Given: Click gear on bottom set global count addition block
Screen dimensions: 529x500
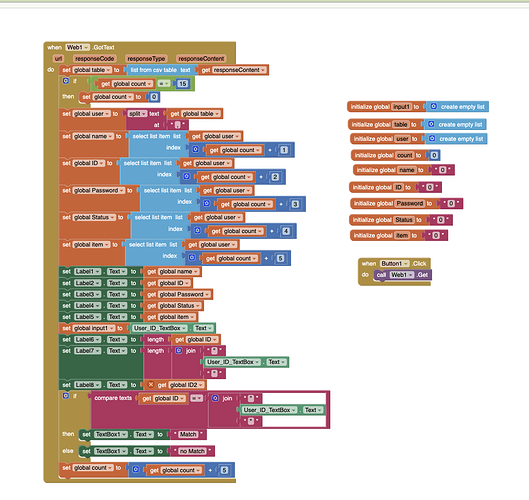Looking at the screenshot, I should [136, 469].
